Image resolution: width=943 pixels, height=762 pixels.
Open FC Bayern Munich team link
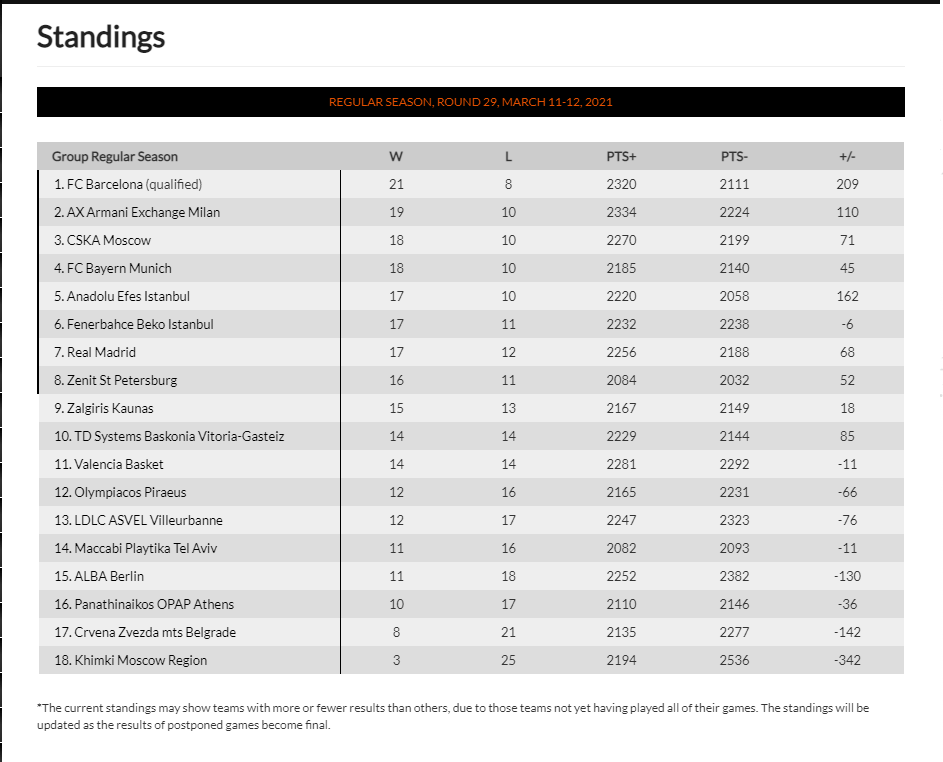(119, 268)
